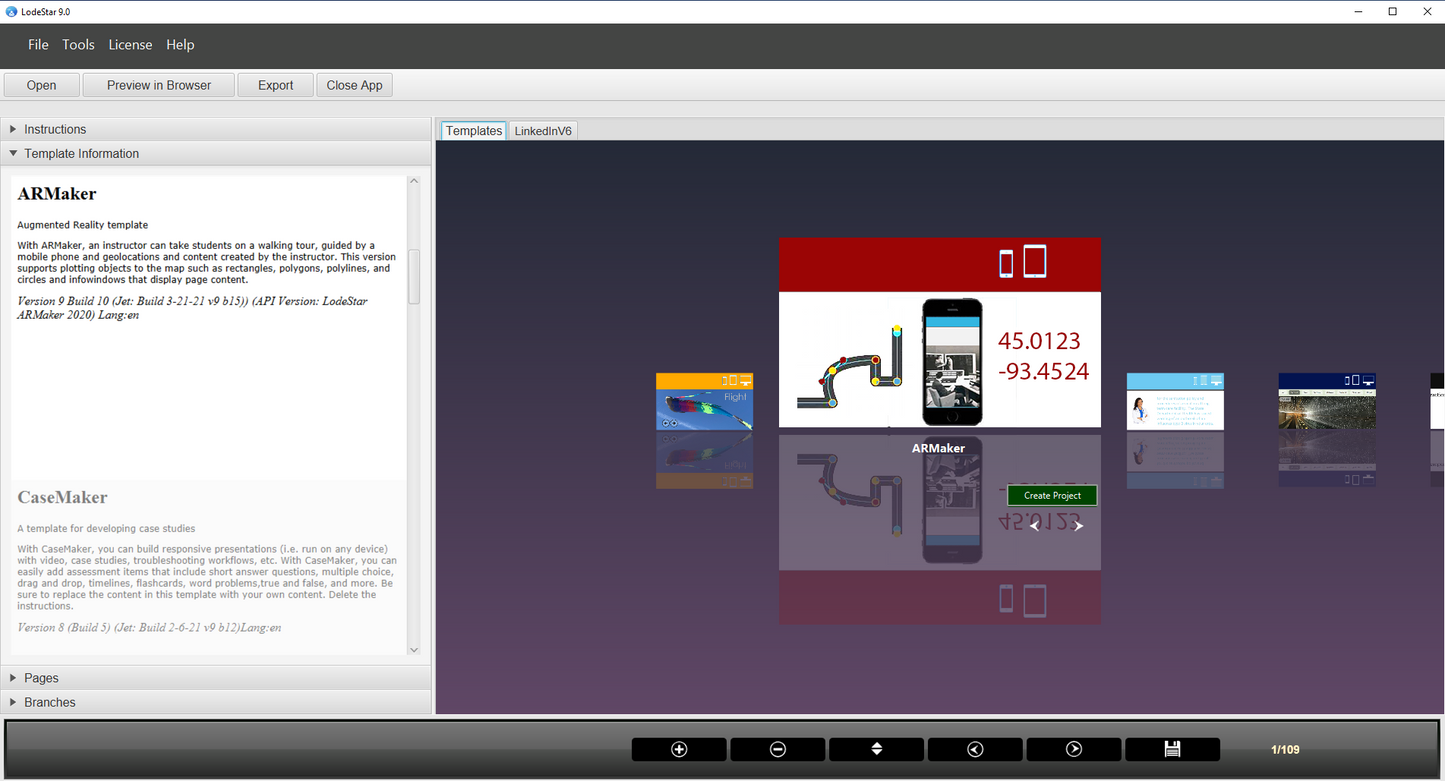The width and height of the screenshot is (1445, 781).
Task: Click the Export button
Action: (x=275, y=85)
